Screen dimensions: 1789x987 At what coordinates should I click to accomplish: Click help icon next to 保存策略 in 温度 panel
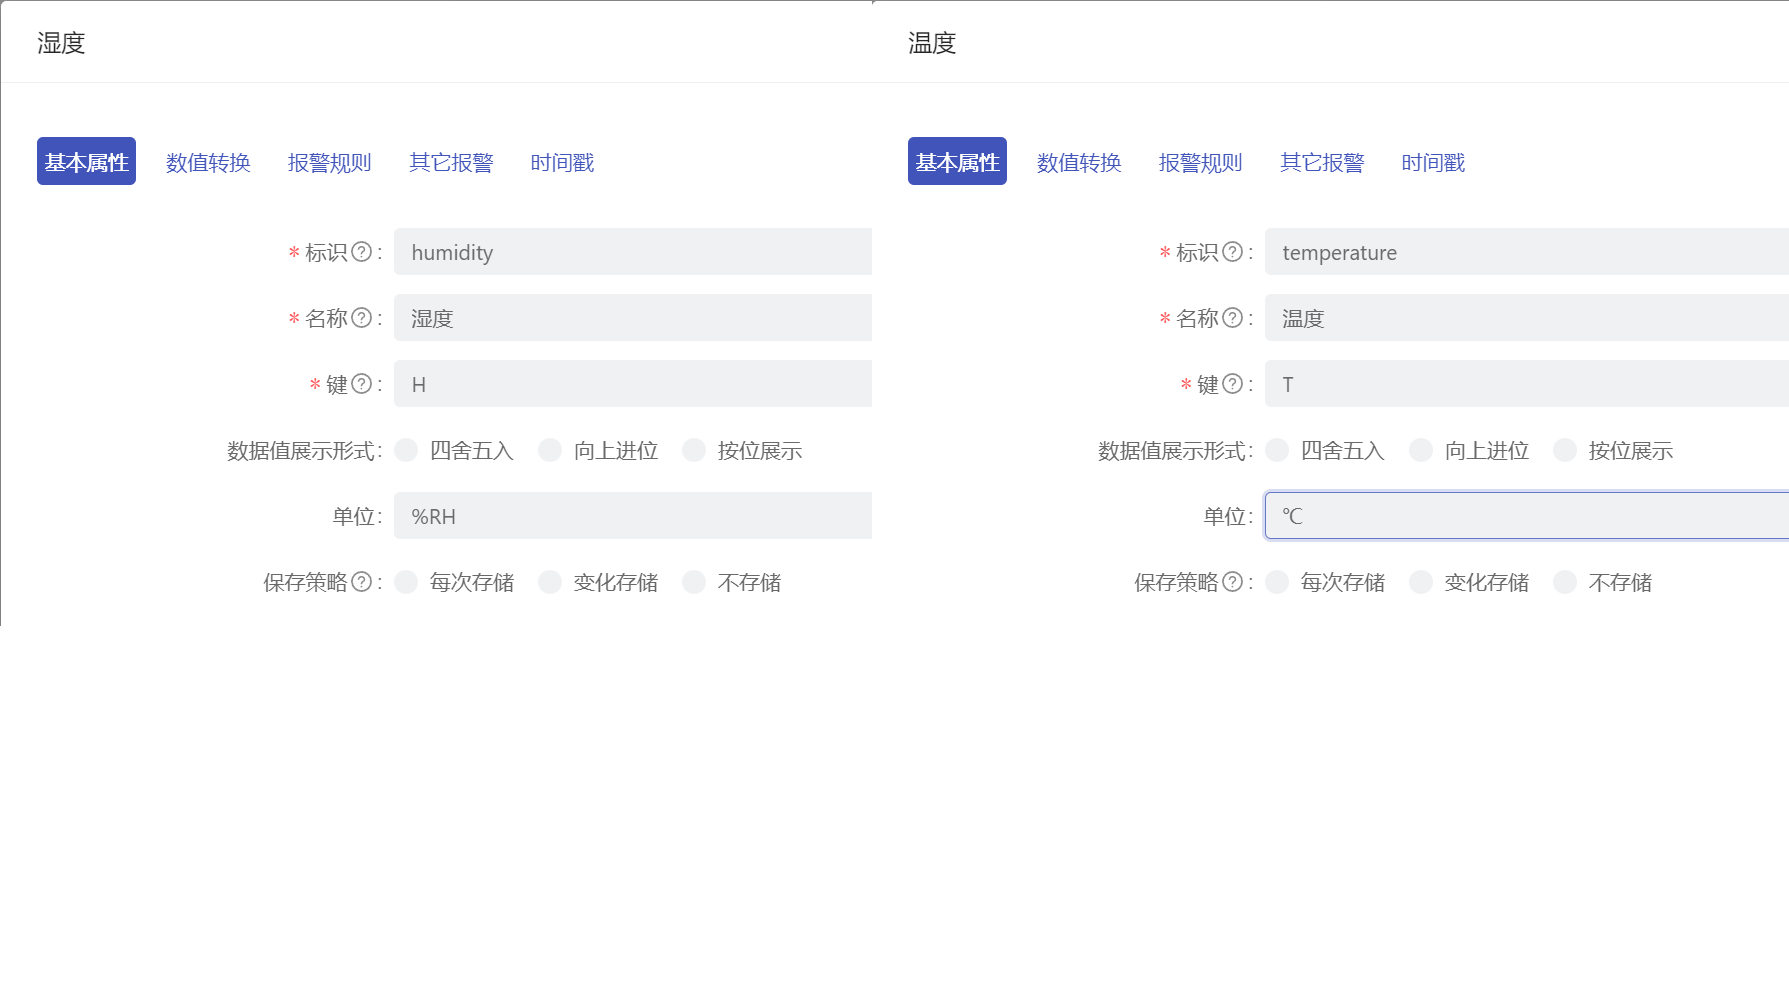pos(1233,582)
